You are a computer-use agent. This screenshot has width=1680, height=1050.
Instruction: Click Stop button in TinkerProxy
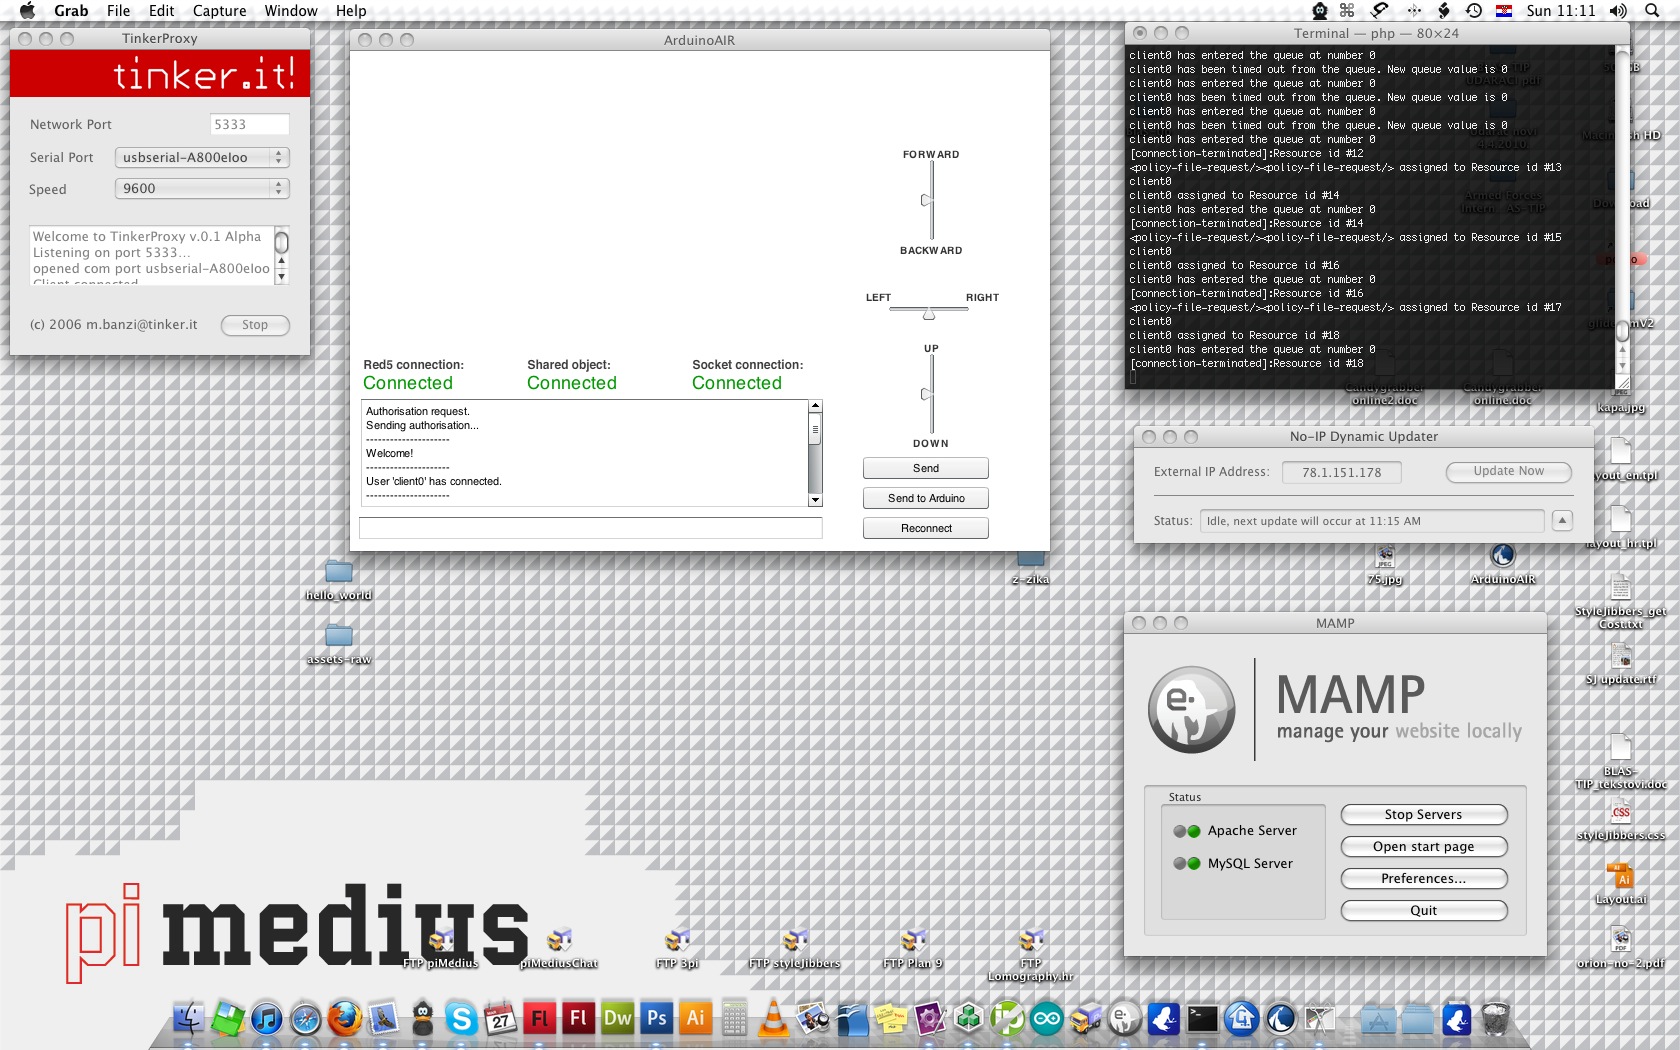click(255, 325)
